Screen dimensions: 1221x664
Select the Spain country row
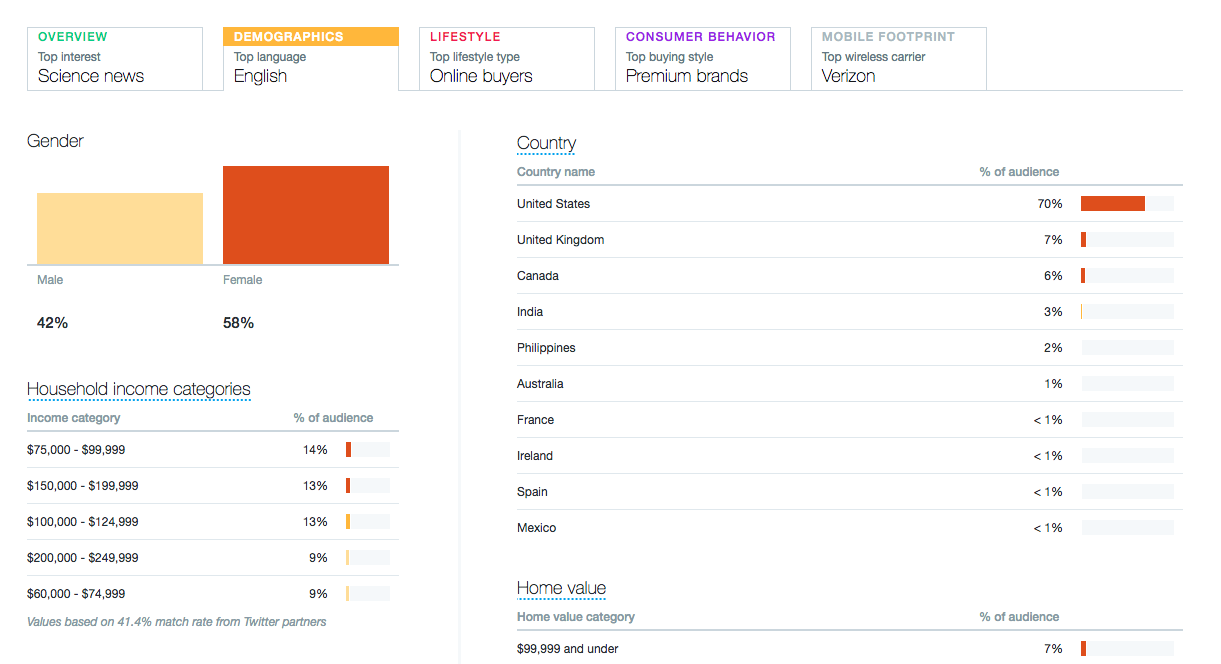[849, 492]
